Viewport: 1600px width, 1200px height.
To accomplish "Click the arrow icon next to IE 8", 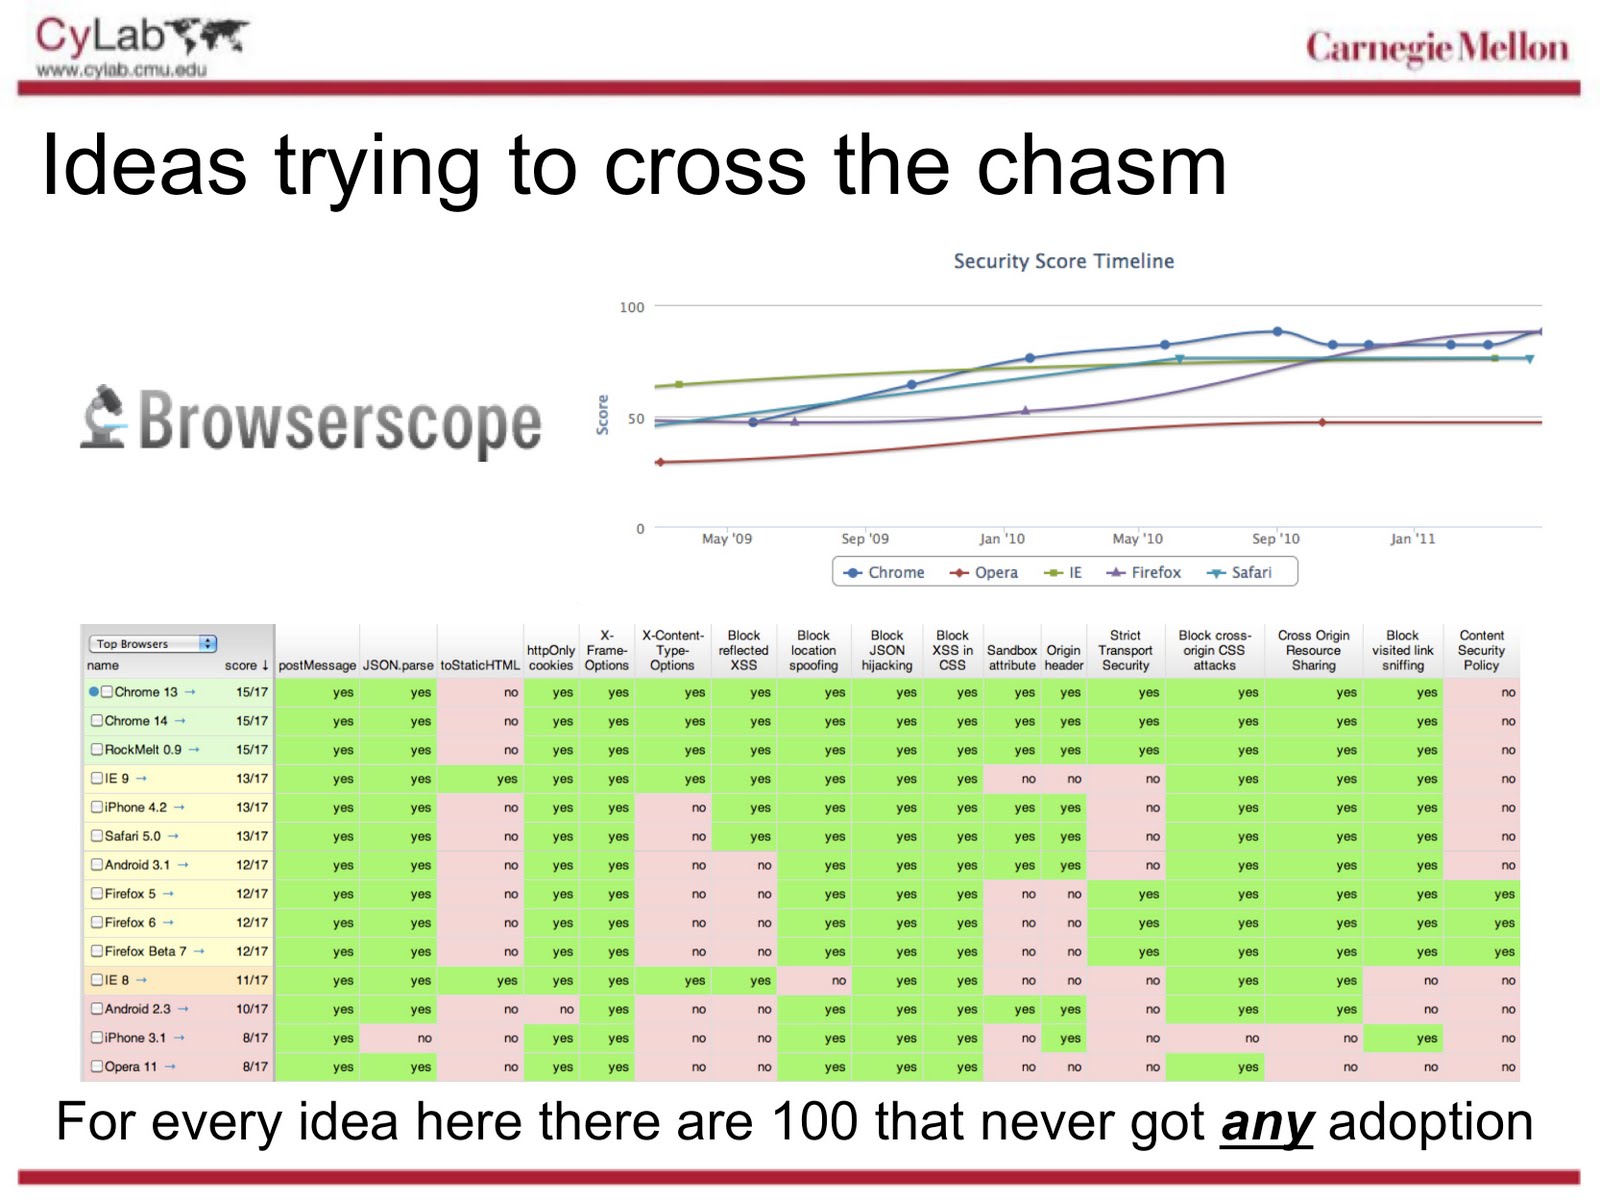I will [x=141, y=981].
